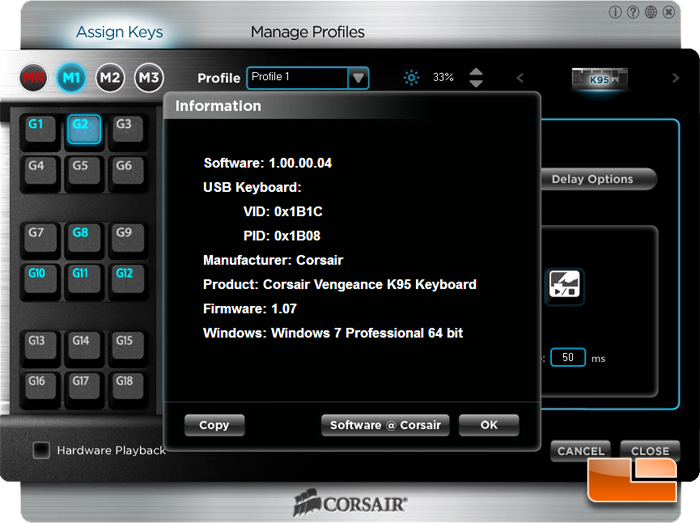The width and height of the screenshot is (700, 523).
Task: Open the Profile 1 dropdown arrow
Action: tap(358, 78)
